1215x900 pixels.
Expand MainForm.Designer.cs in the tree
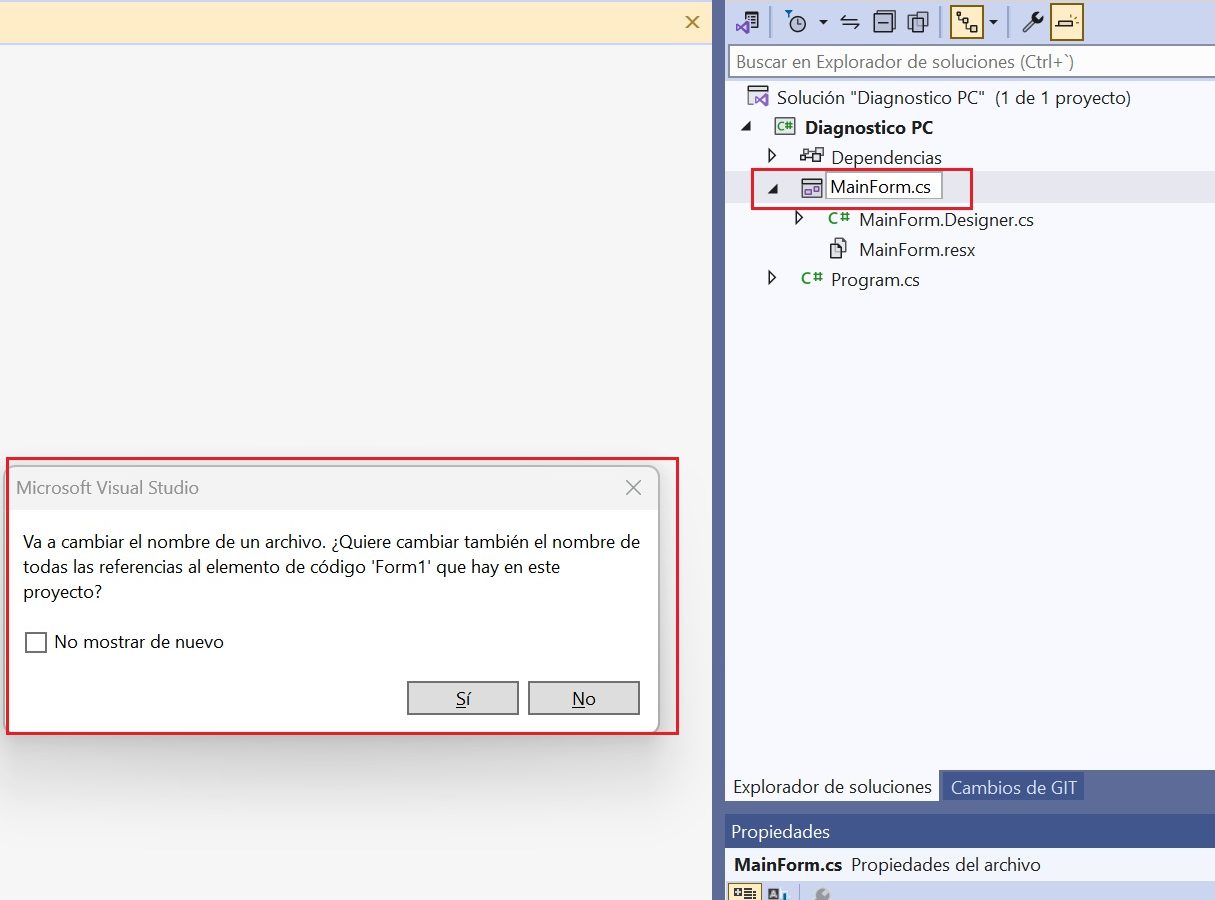[x=798, y=218]
